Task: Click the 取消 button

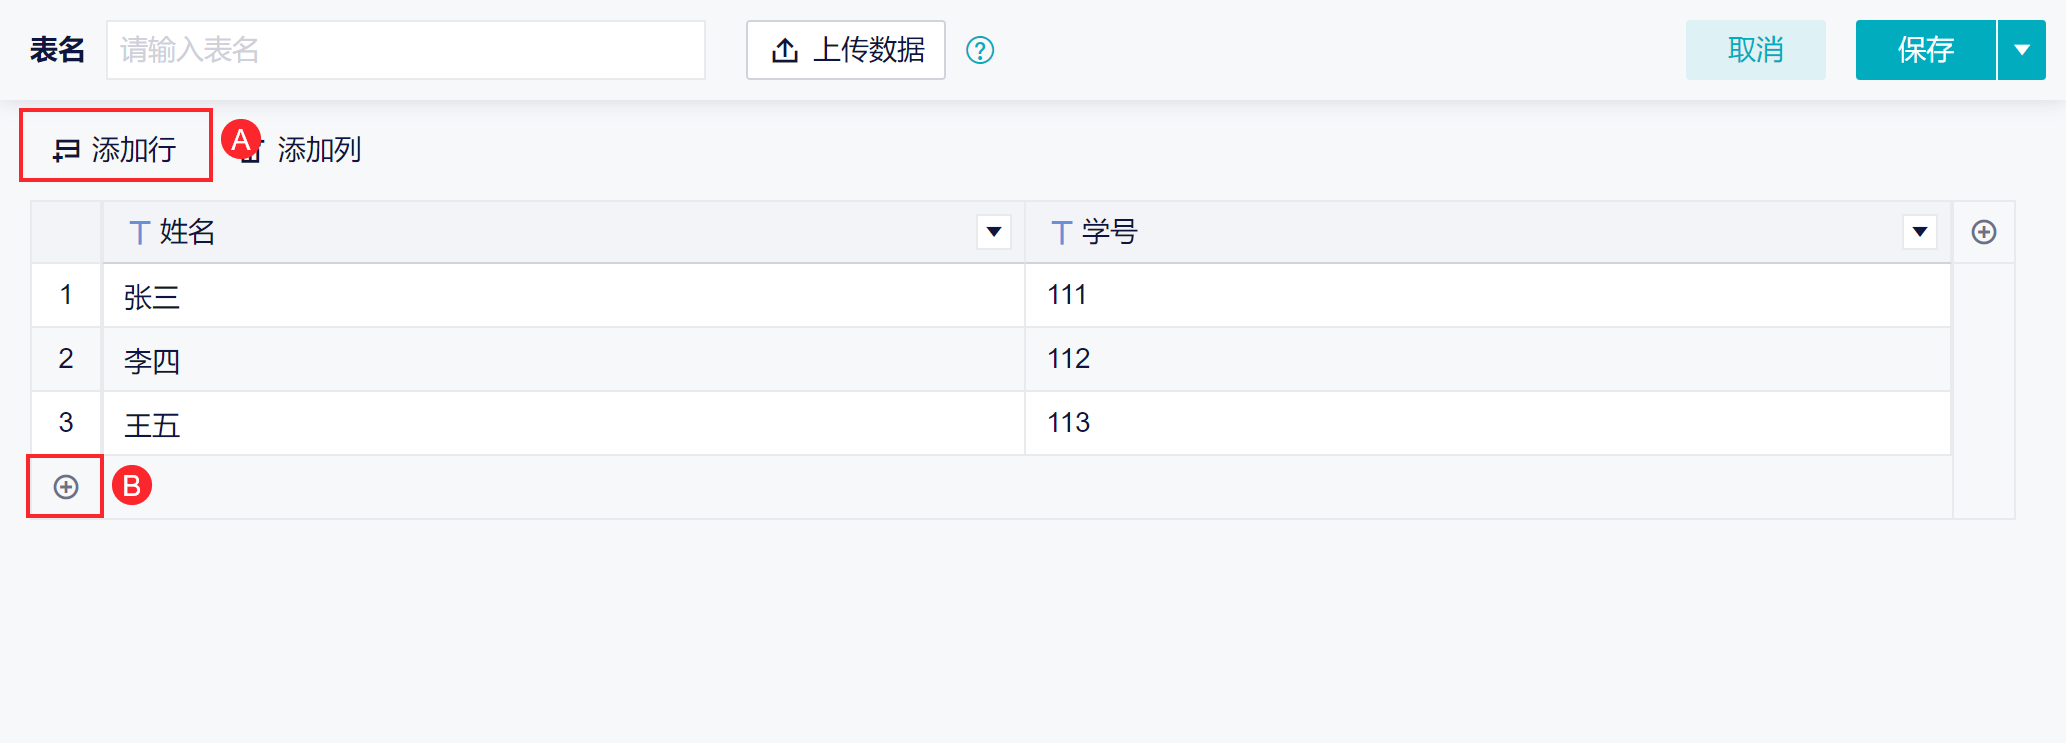Action: (x=1756, y=50)
